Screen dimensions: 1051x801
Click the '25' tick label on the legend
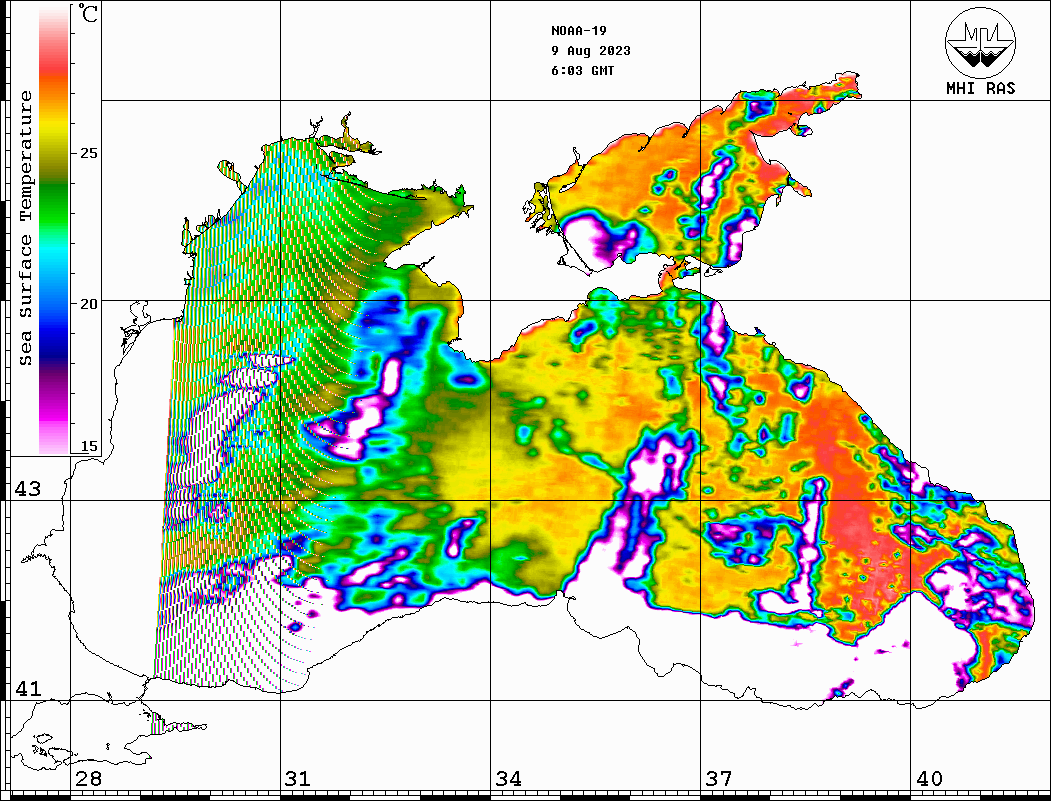point(88,153)
